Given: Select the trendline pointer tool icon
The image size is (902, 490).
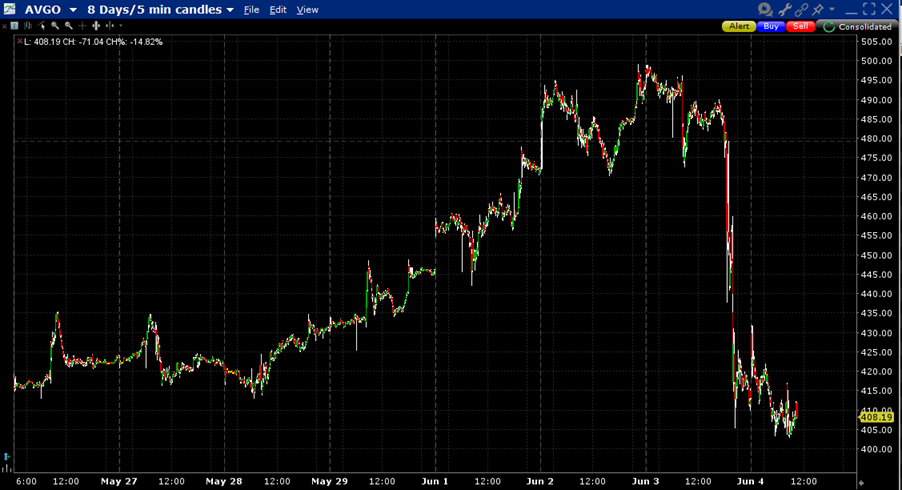Looking at the screenshot, I should tap(41, 25).
